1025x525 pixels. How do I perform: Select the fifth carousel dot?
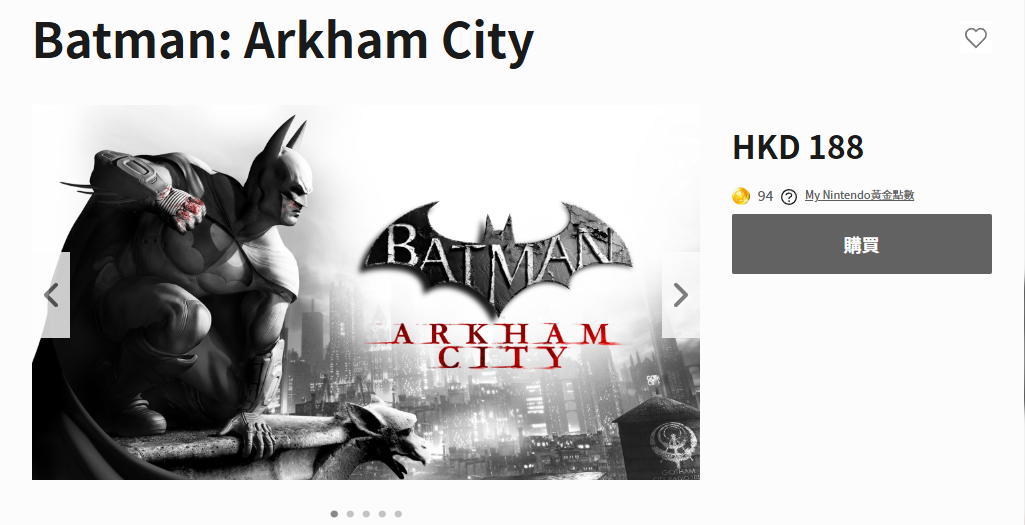tap(398, 514)
